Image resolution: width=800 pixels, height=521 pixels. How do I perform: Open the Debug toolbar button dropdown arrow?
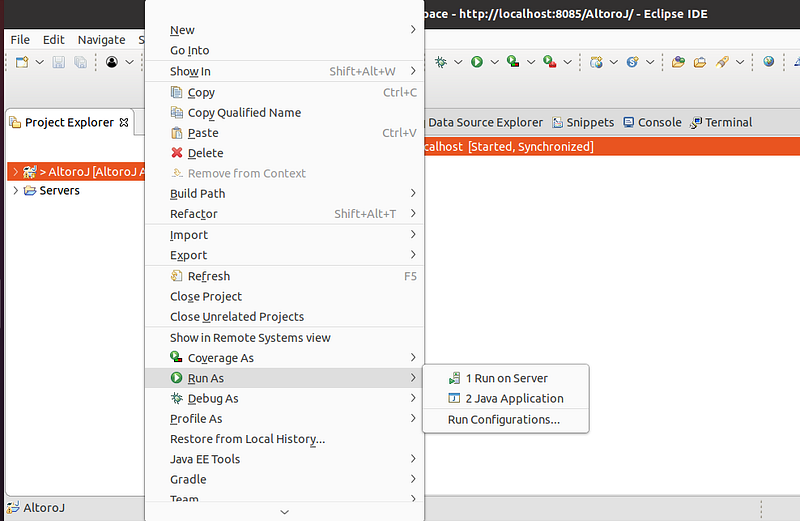click(458, 62)
